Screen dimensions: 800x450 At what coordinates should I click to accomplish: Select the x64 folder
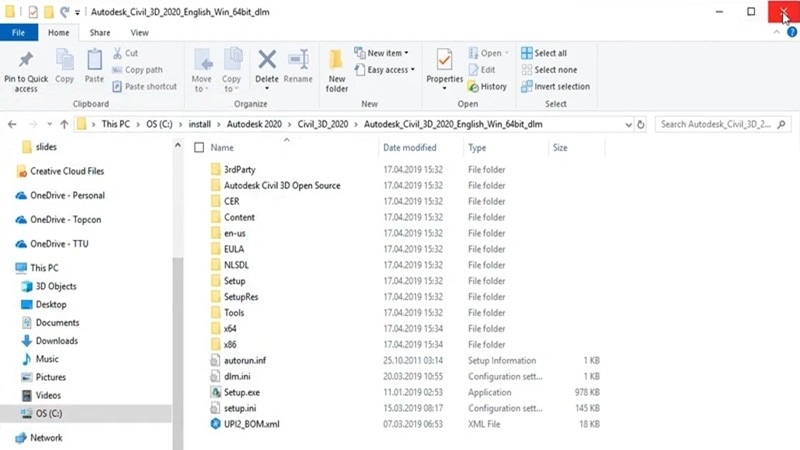pos(223,329)
